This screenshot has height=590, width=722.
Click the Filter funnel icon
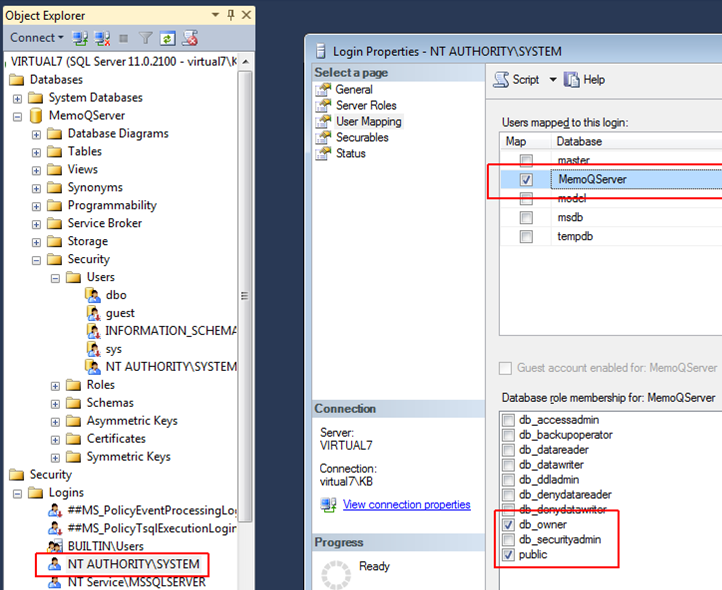(145, 38)
